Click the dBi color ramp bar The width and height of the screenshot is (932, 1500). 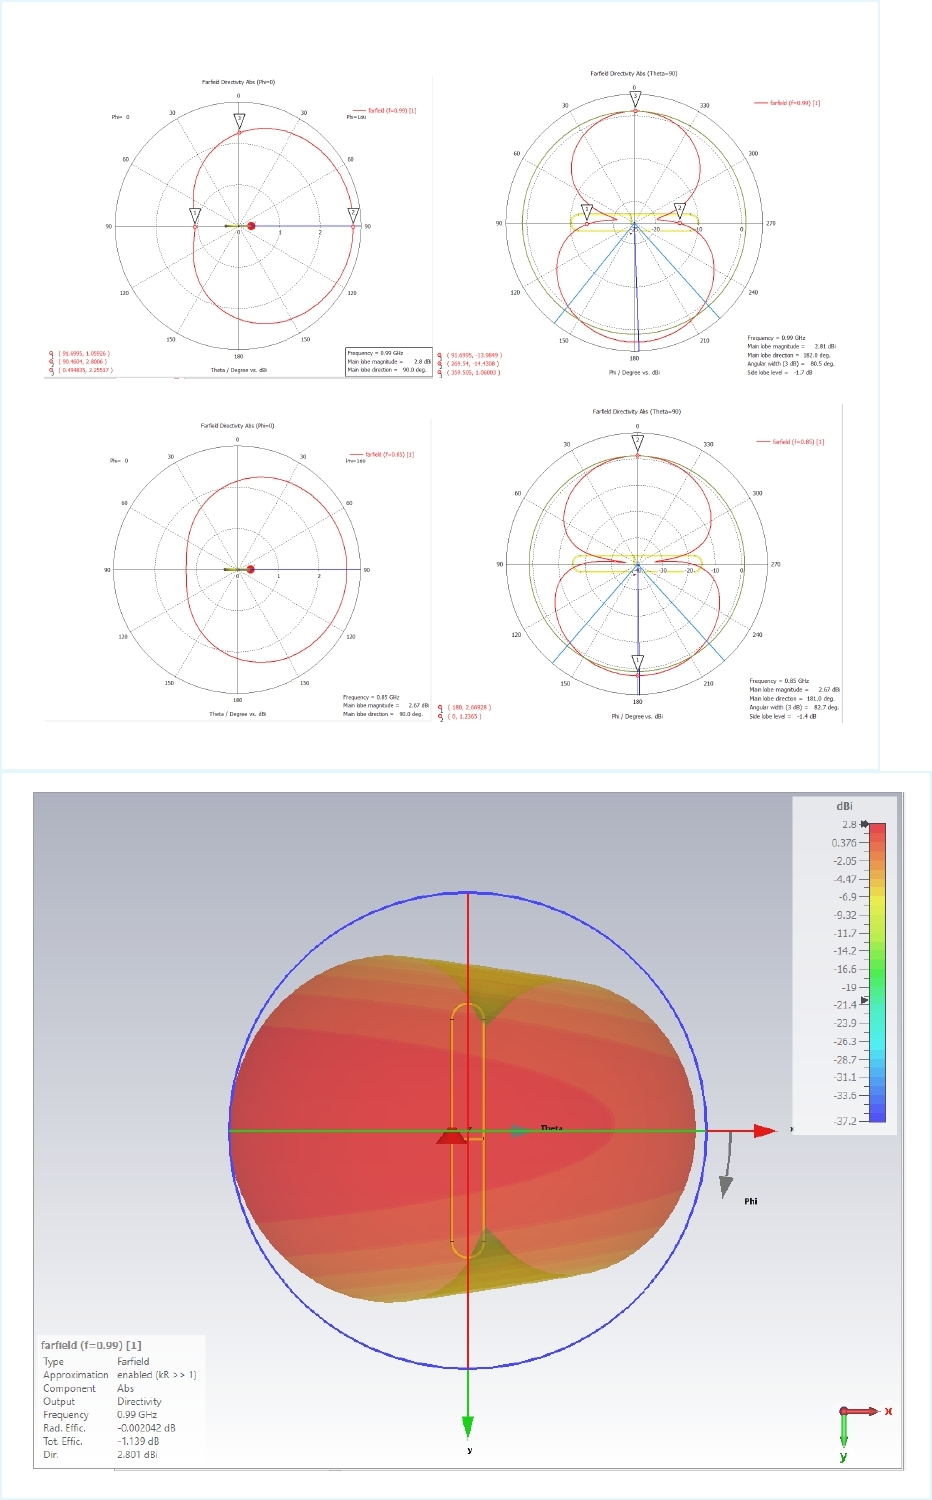(x=877, y=970)
